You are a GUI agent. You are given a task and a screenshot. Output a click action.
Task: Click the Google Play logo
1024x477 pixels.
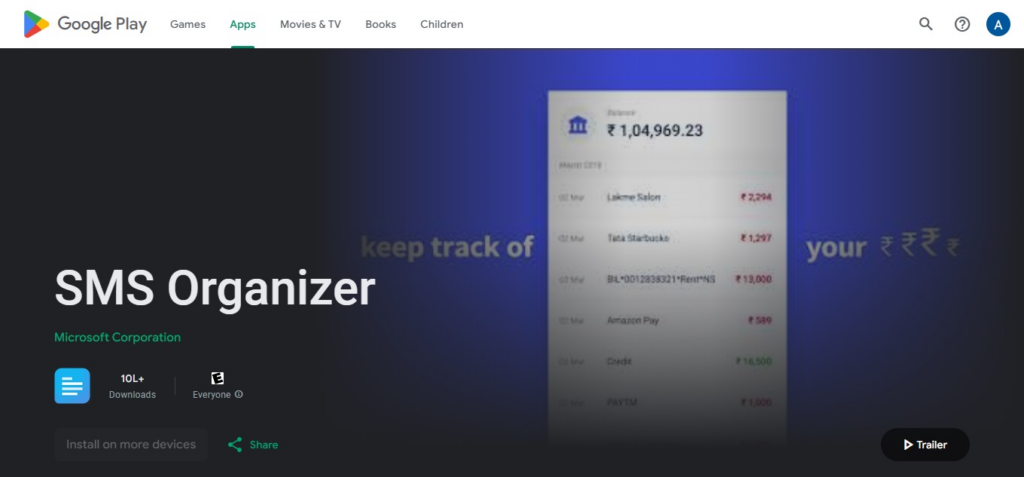(85, 24)
